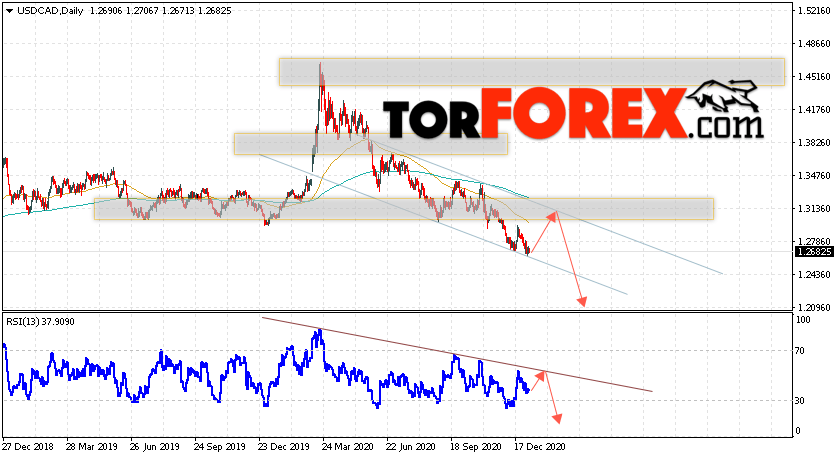Viewport: 838px width, 458px height.
Task: Click the 1.48660 price axis label
Action: point(814,44)
